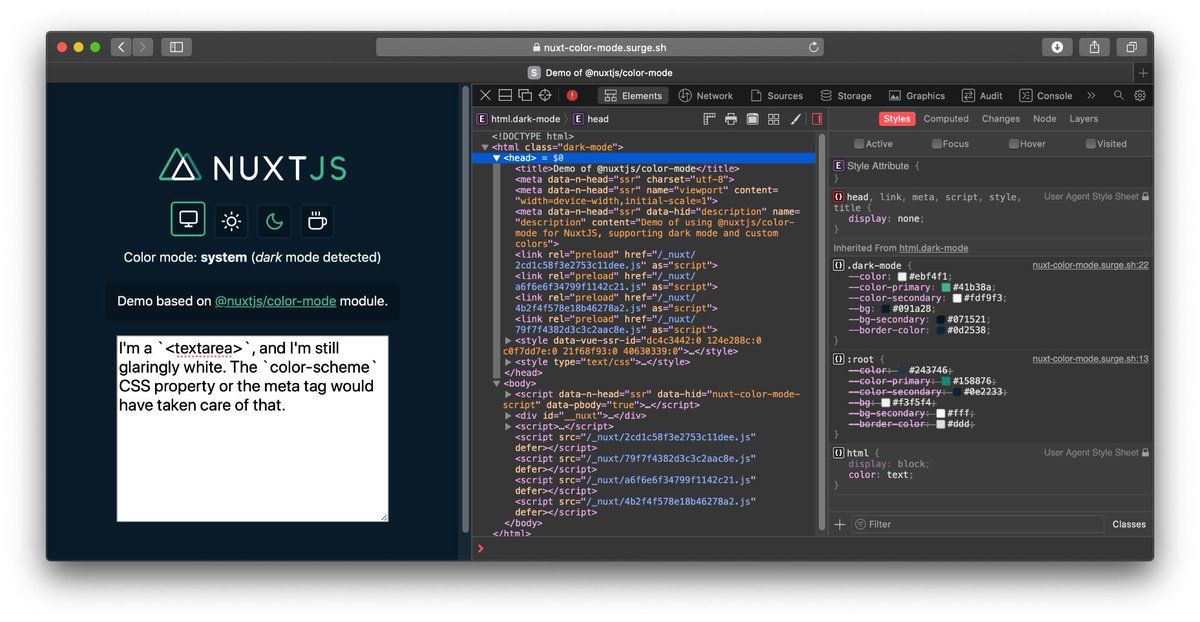This screenshot has width=1200, height=622.
Task: Click the print styles icon in DOM toolbar
Action: (x=731, y=119)
